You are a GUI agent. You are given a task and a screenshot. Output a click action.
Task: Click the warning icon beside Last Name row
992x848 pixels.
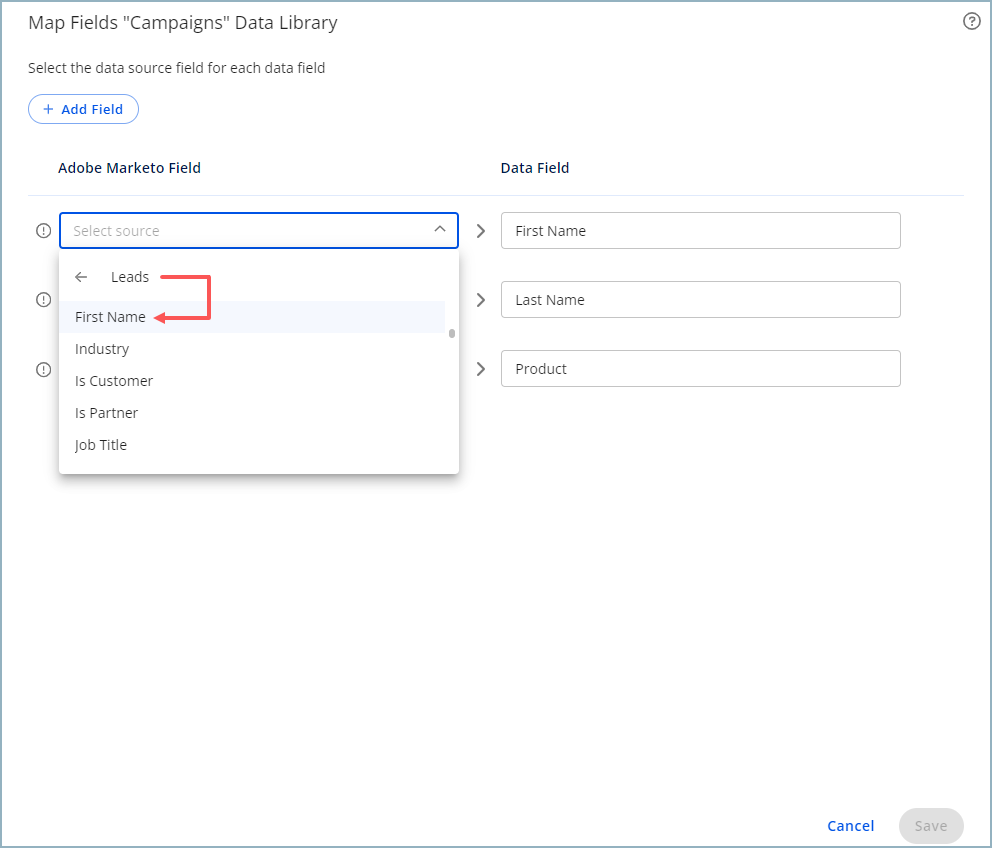tap(44, 299)
